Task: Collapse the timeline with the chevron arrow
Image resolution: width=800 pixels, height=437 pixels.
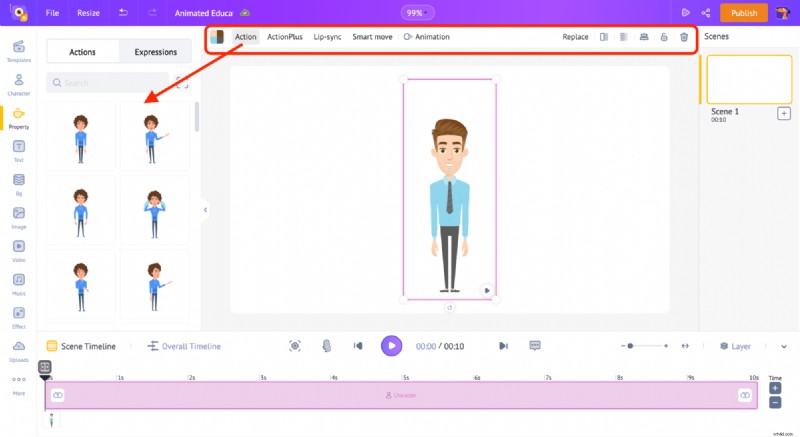Action: (784, 346)
